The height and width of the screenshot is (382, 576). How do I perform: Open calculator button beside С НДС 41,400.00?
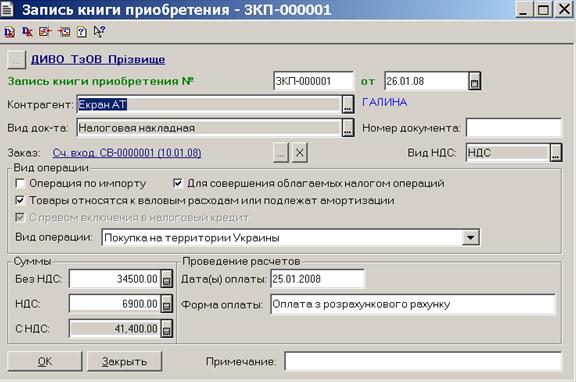(166, 329)
